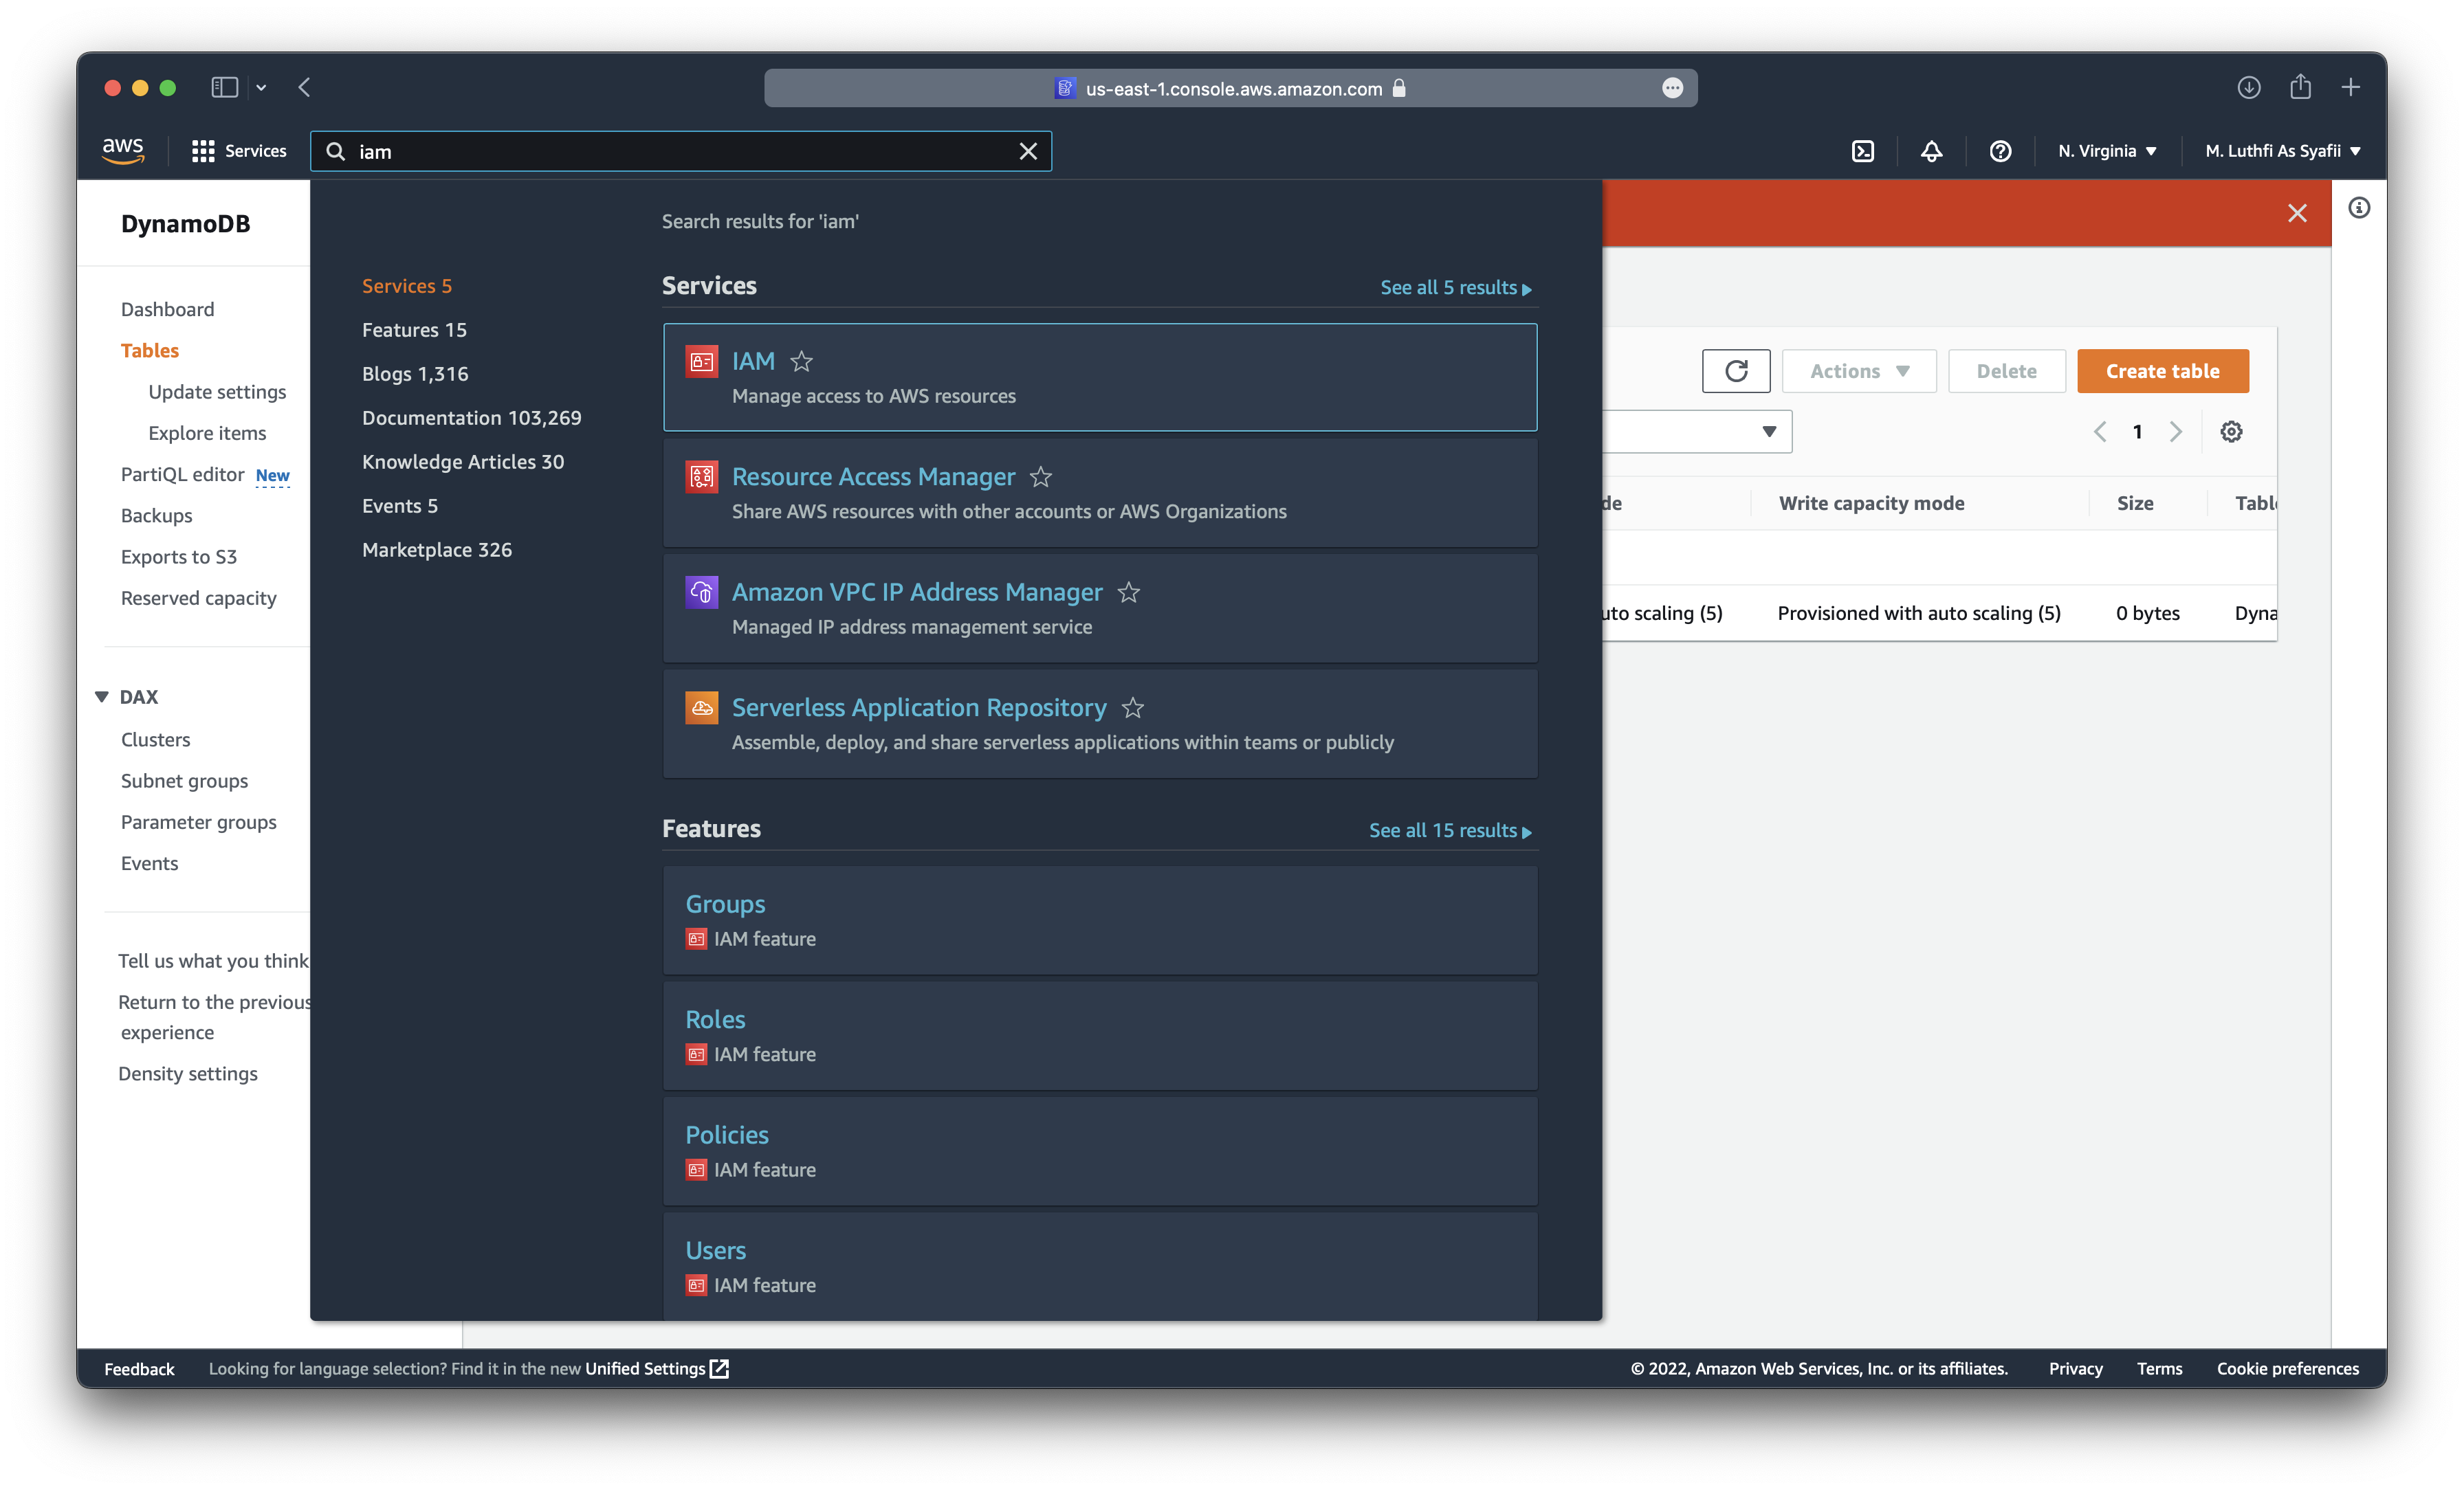Click the VPC IP Address Manager icon
2464x1490 pixels.
(701, 592)
